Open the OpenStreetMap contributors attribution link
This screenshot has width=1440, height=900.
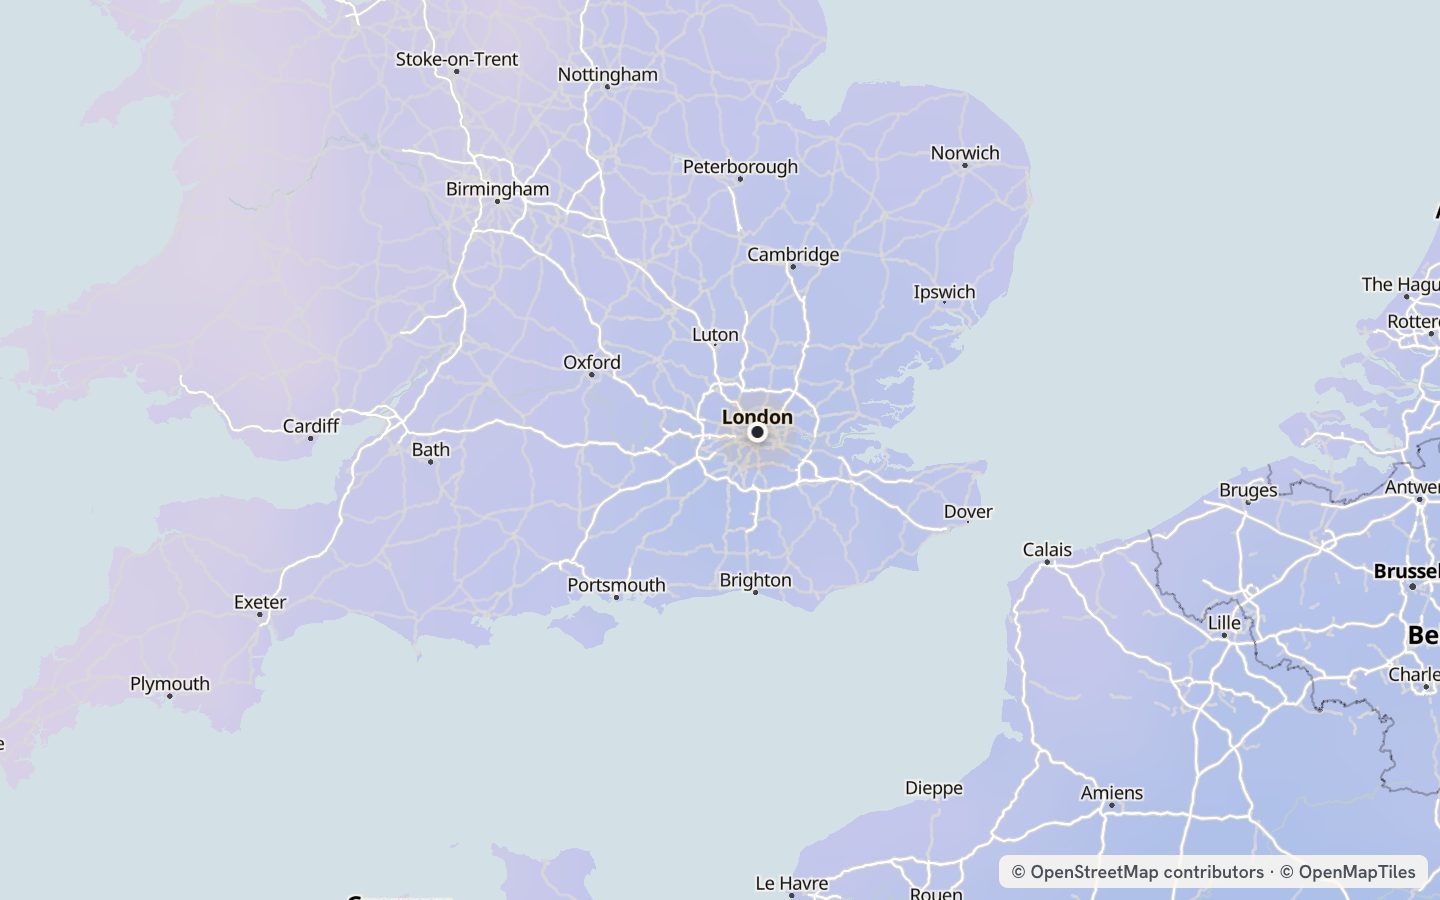tap(1138, 872)
